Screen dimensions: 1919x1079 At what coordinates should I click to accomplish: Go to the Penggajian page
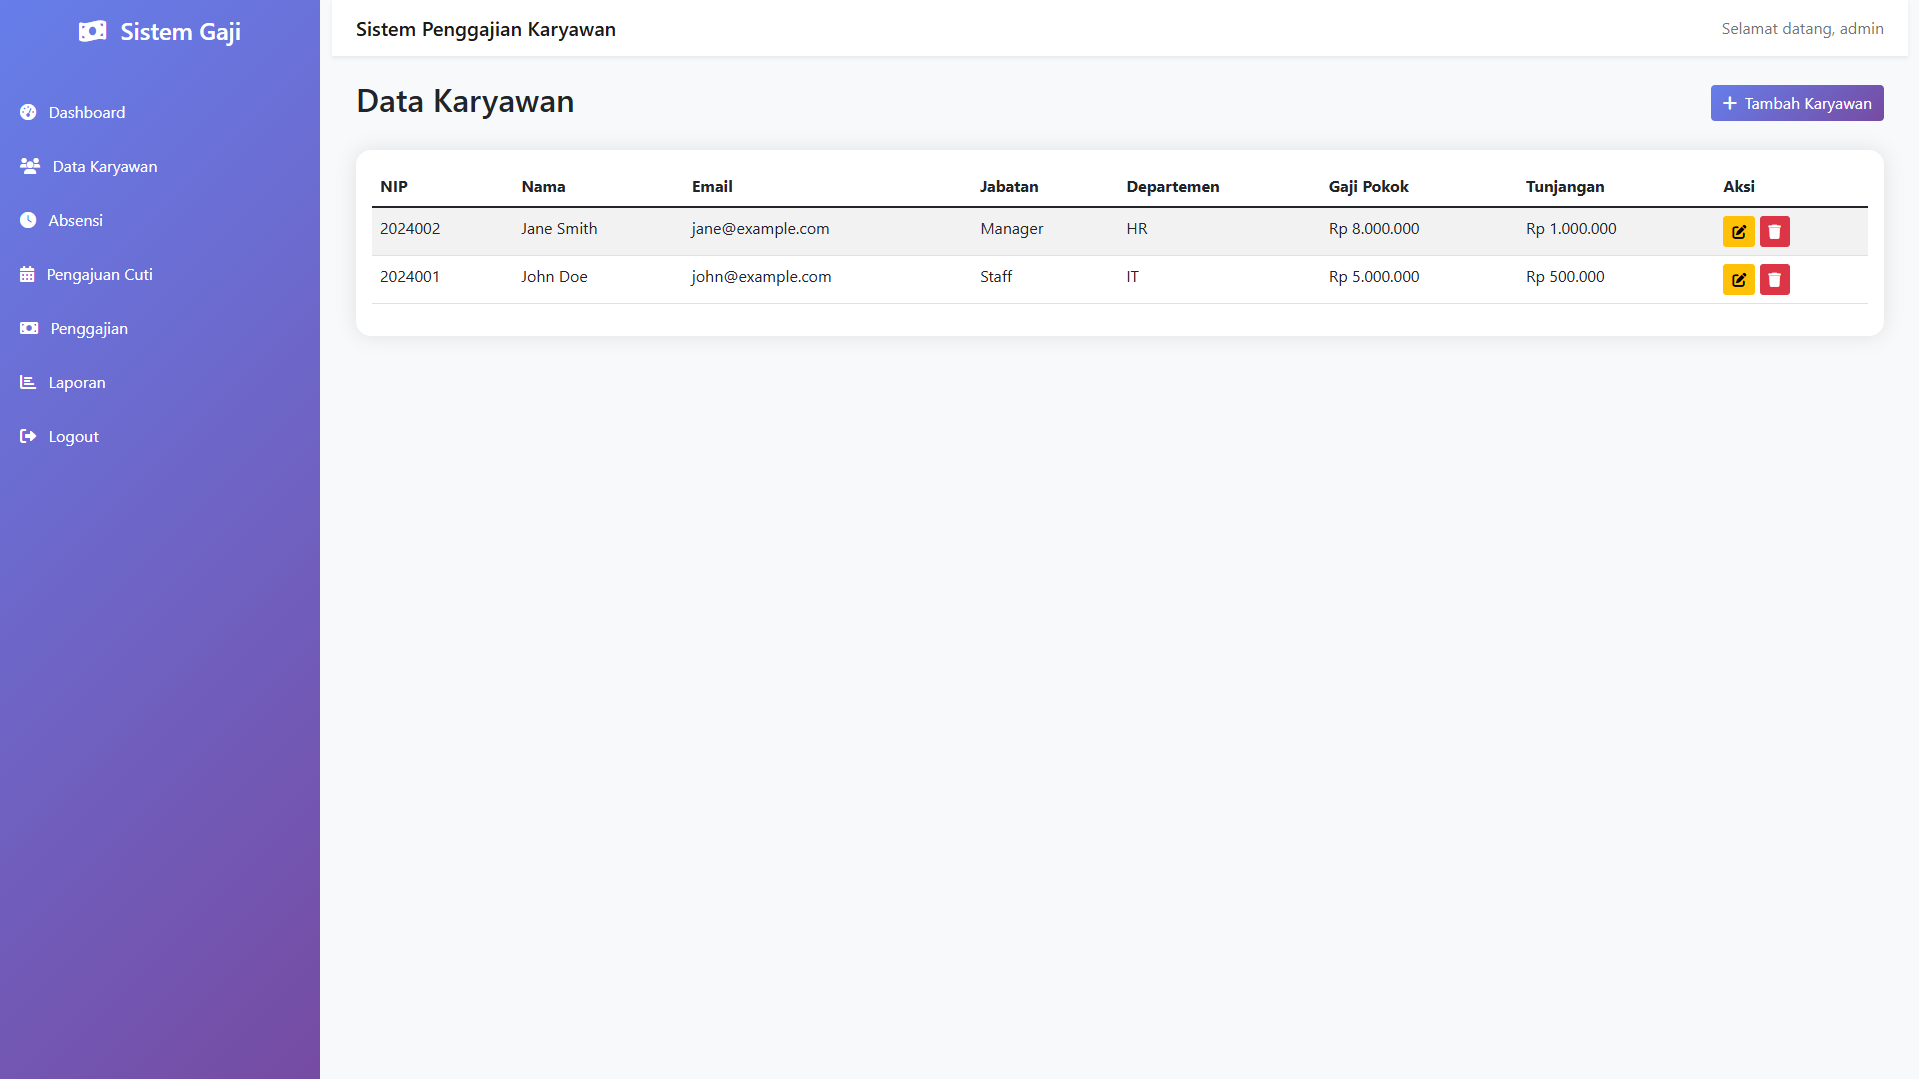88,329
